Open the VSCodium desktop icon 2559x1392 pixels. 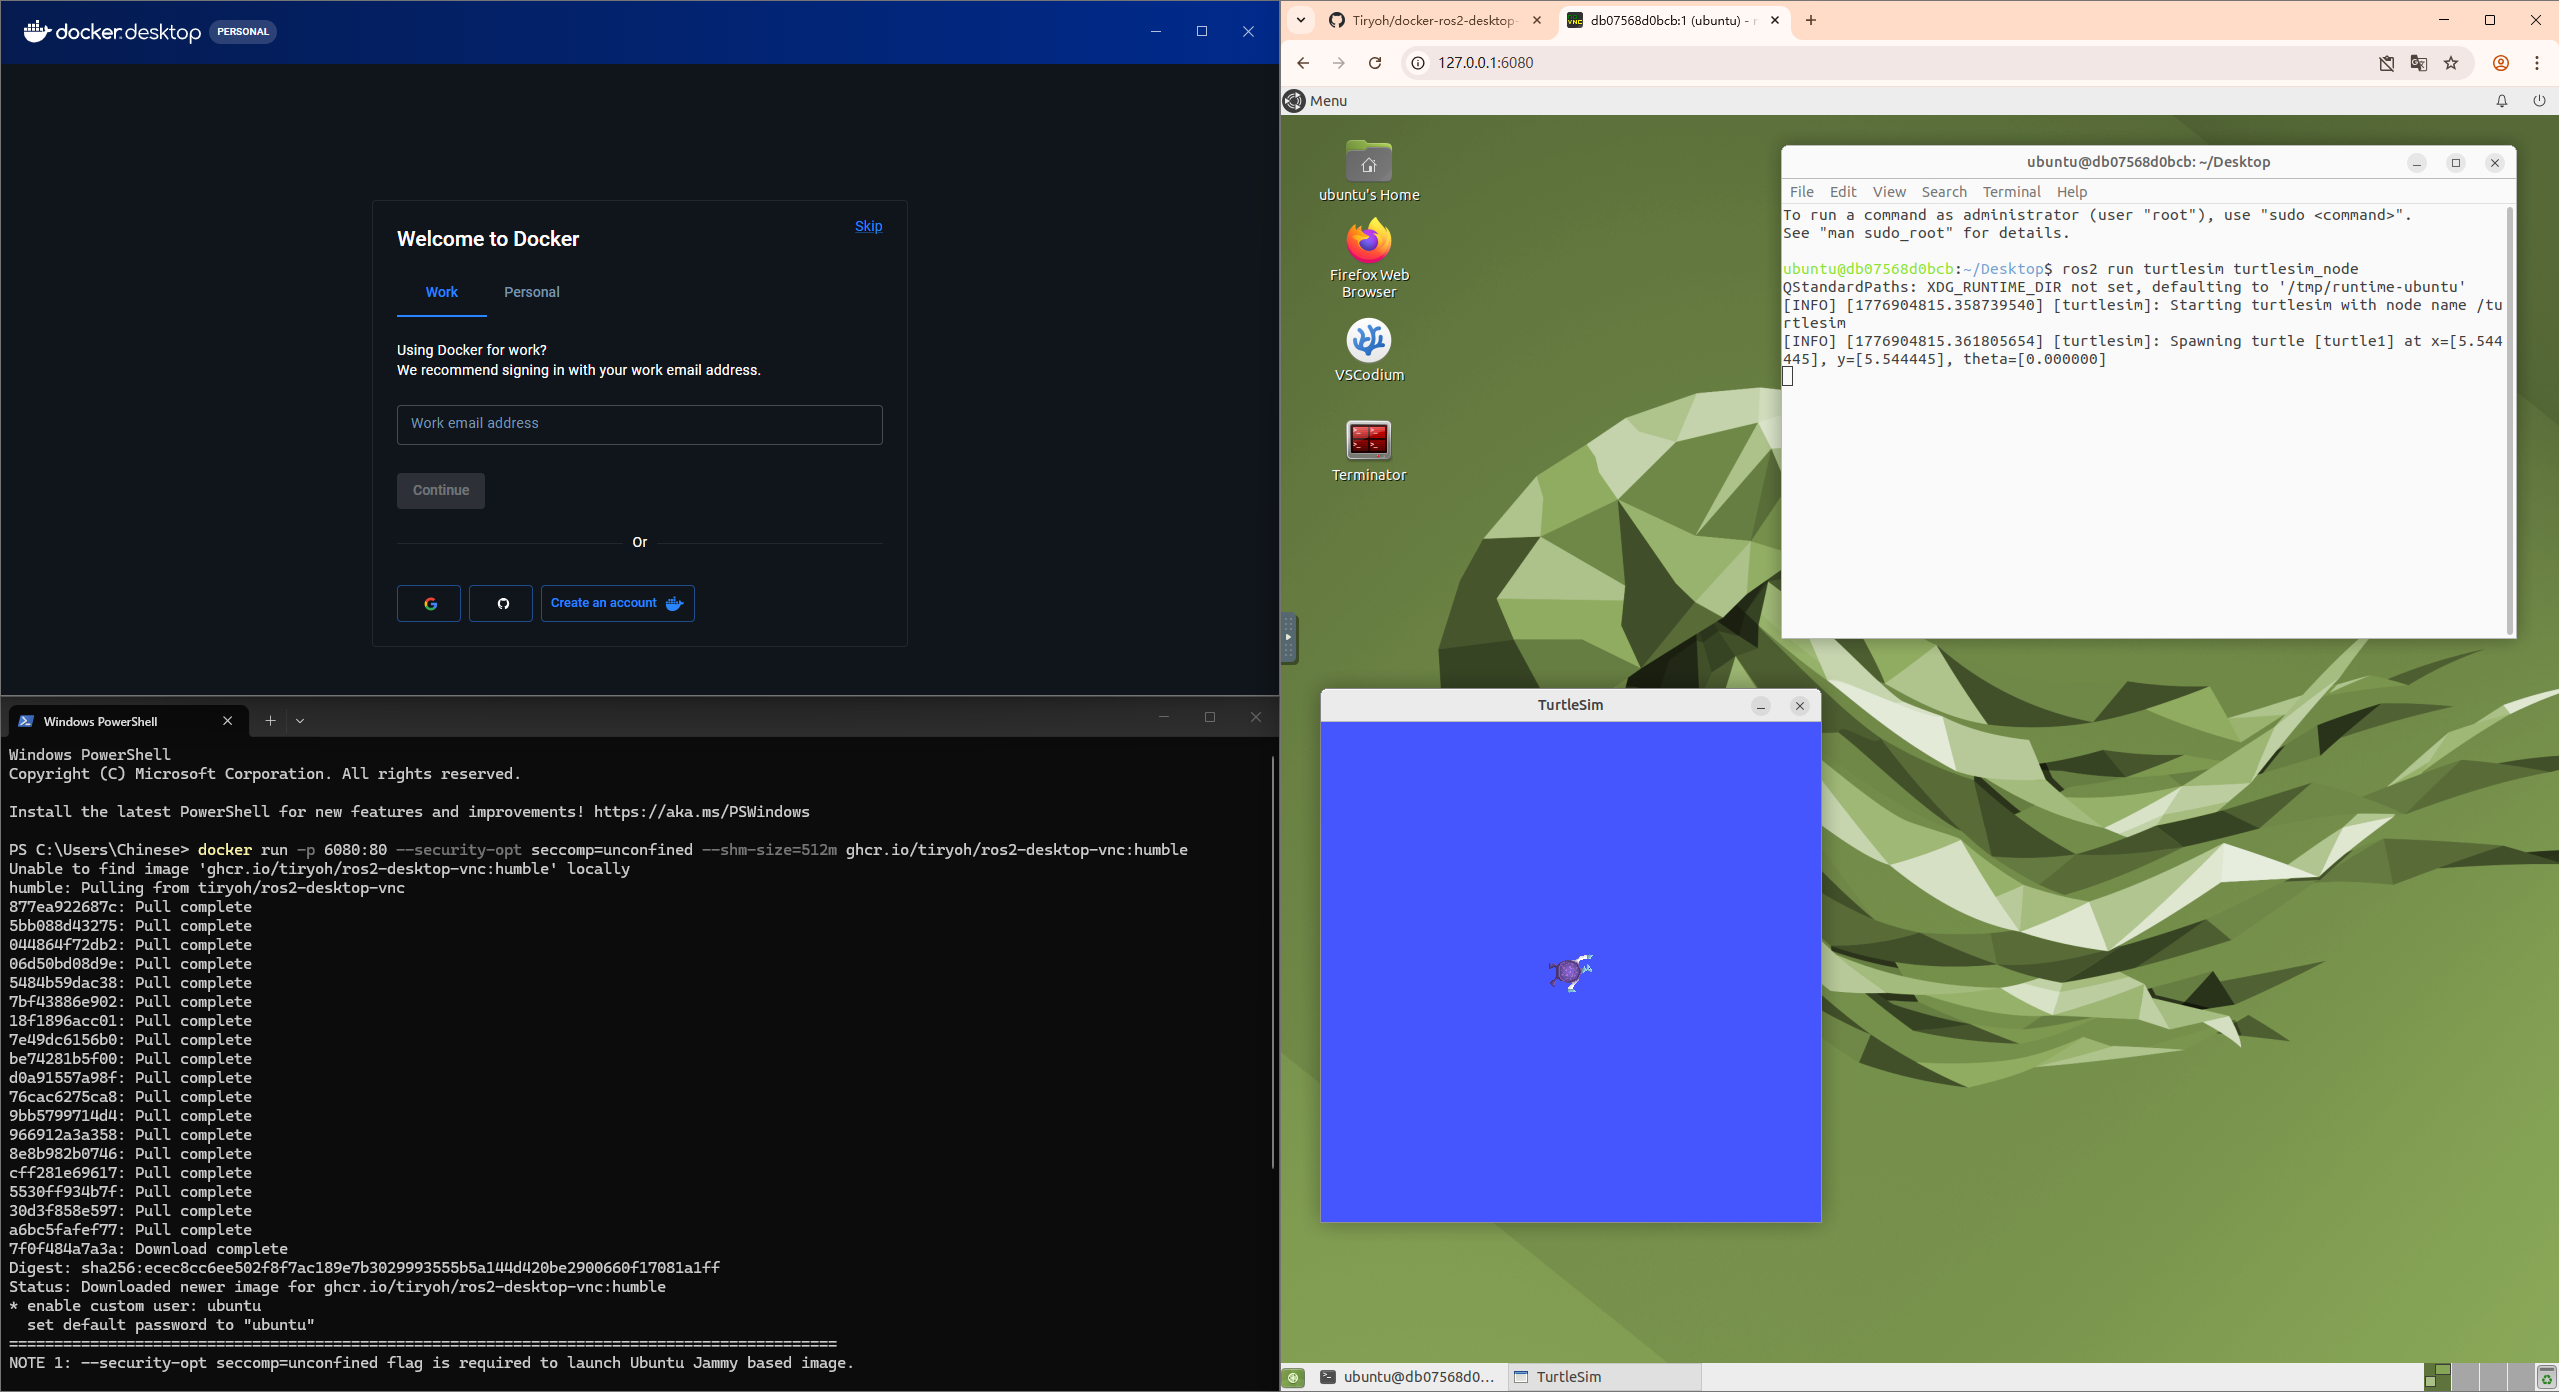point(1368,351)
